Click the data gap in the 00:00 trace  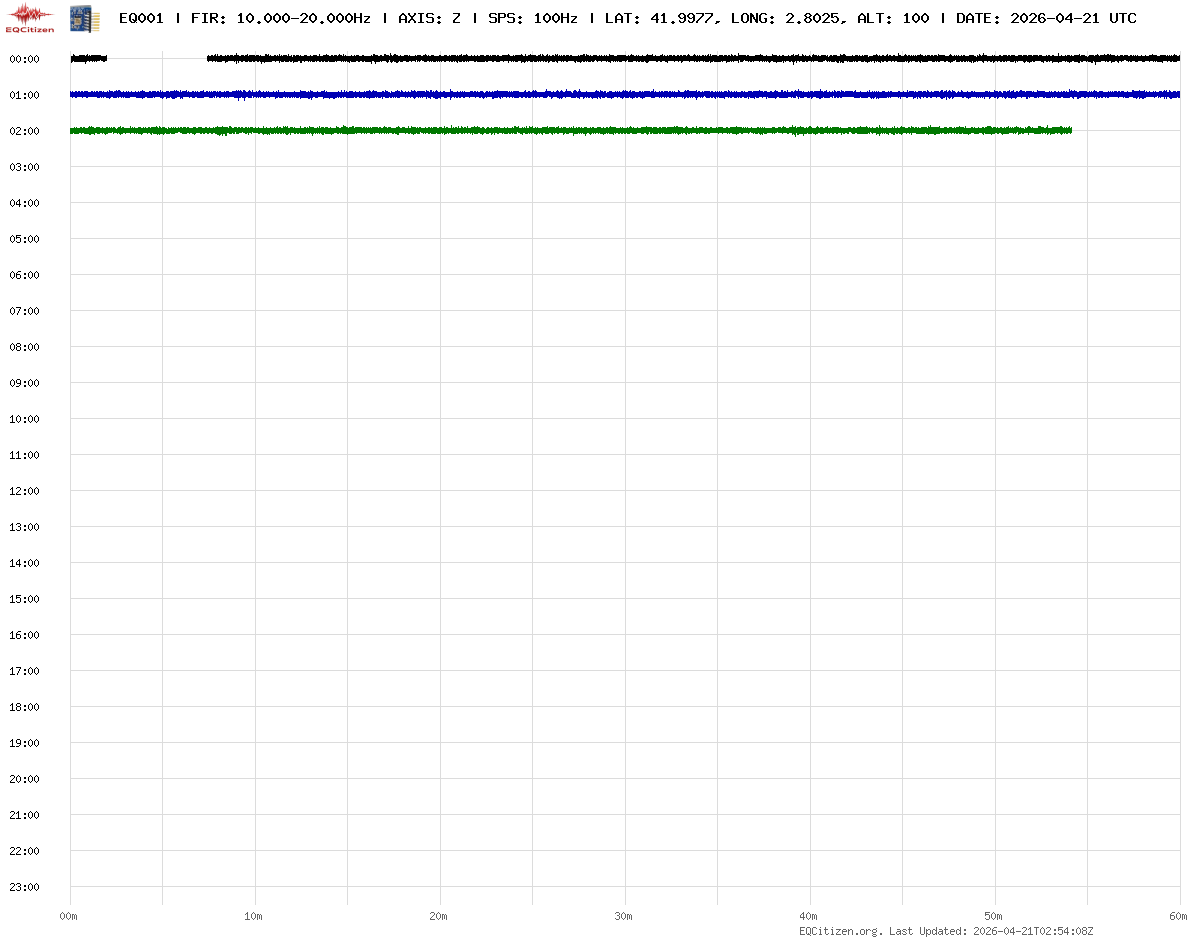tap(156, 59)
